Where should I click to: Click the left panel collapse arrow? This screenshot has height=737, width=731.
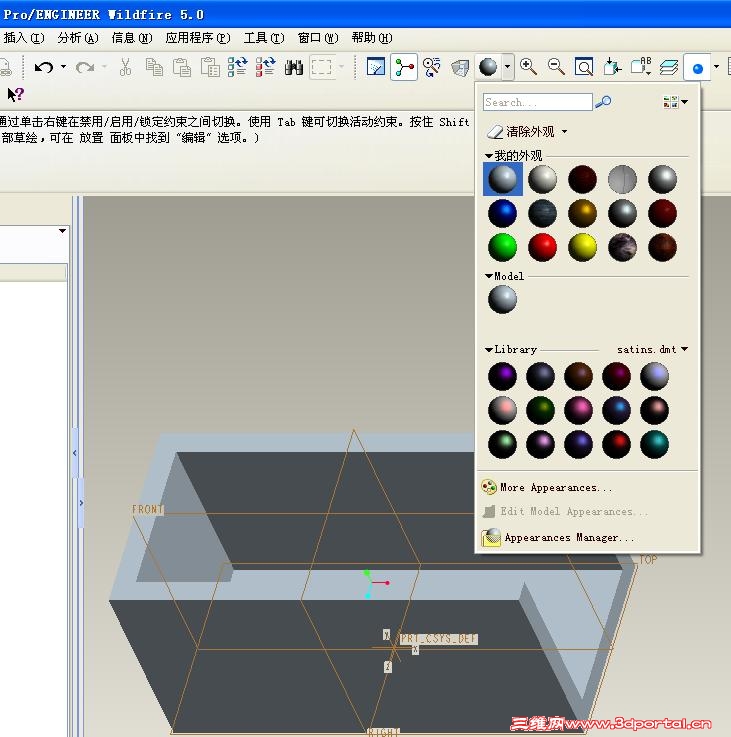(x=75, y=453)
